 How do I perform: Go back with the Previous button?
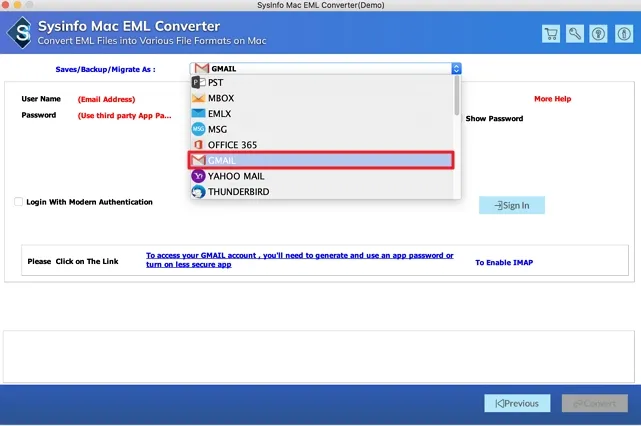[x=517, y=404]
